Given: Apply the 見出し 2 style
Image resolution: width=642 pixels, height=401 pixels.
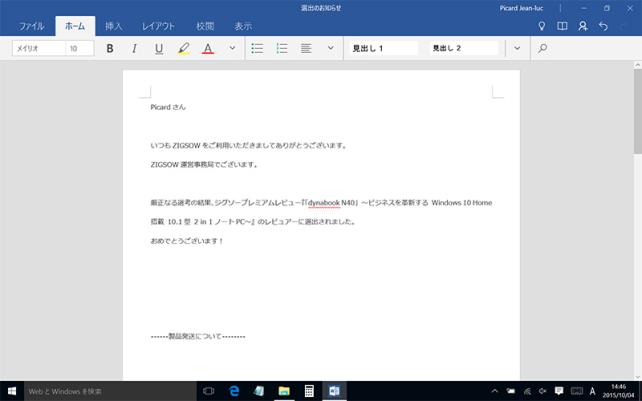Looking at the screenshot, I should pos(463,48).
